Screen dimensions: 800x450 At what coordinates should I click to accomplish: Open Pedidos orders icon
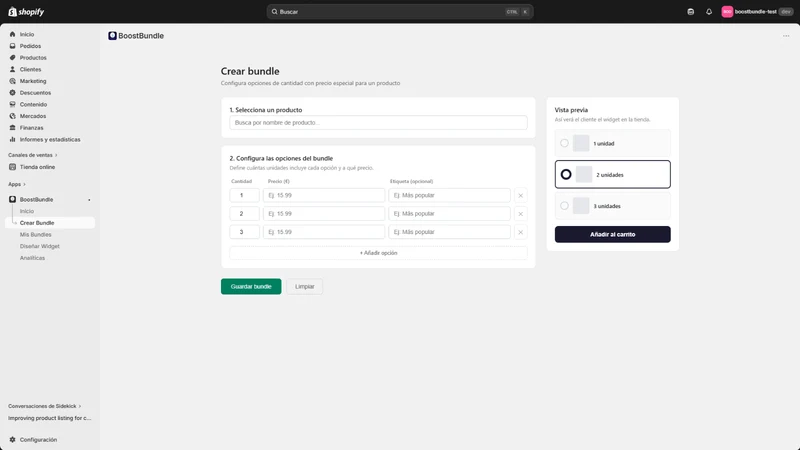[x=12, y=46]
